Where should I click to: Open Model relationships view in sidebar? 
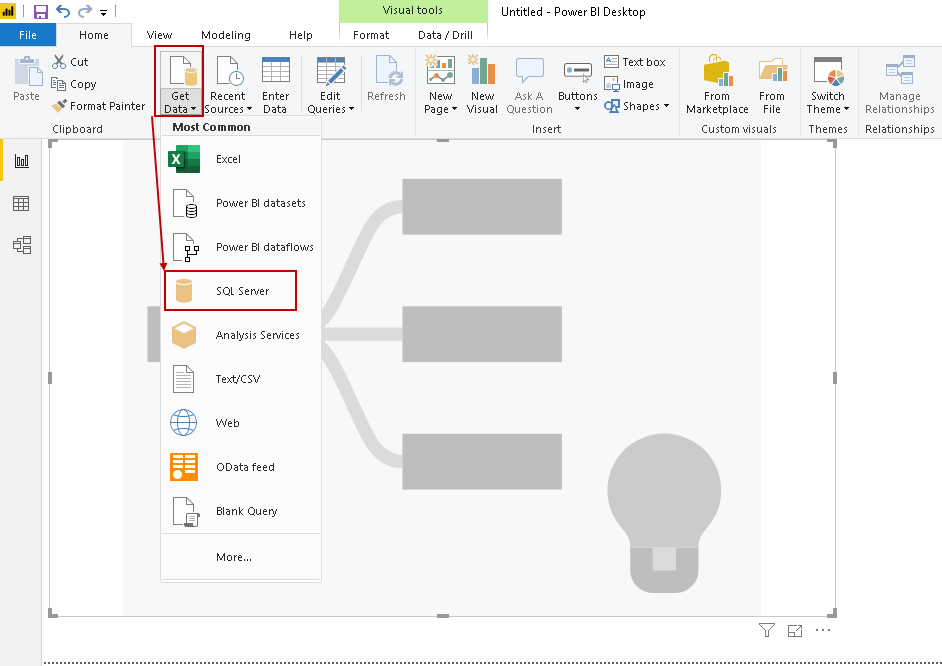coord(22,245)
